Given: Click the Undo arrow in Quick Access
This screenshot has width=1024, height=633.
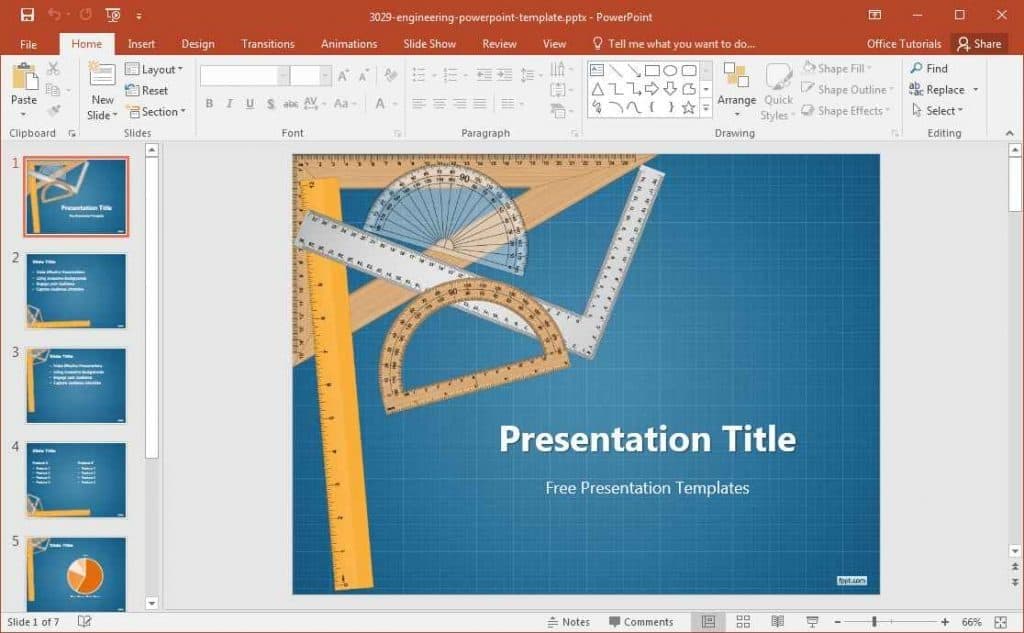Looking at the screenshot, I should [x=54, y=14].
